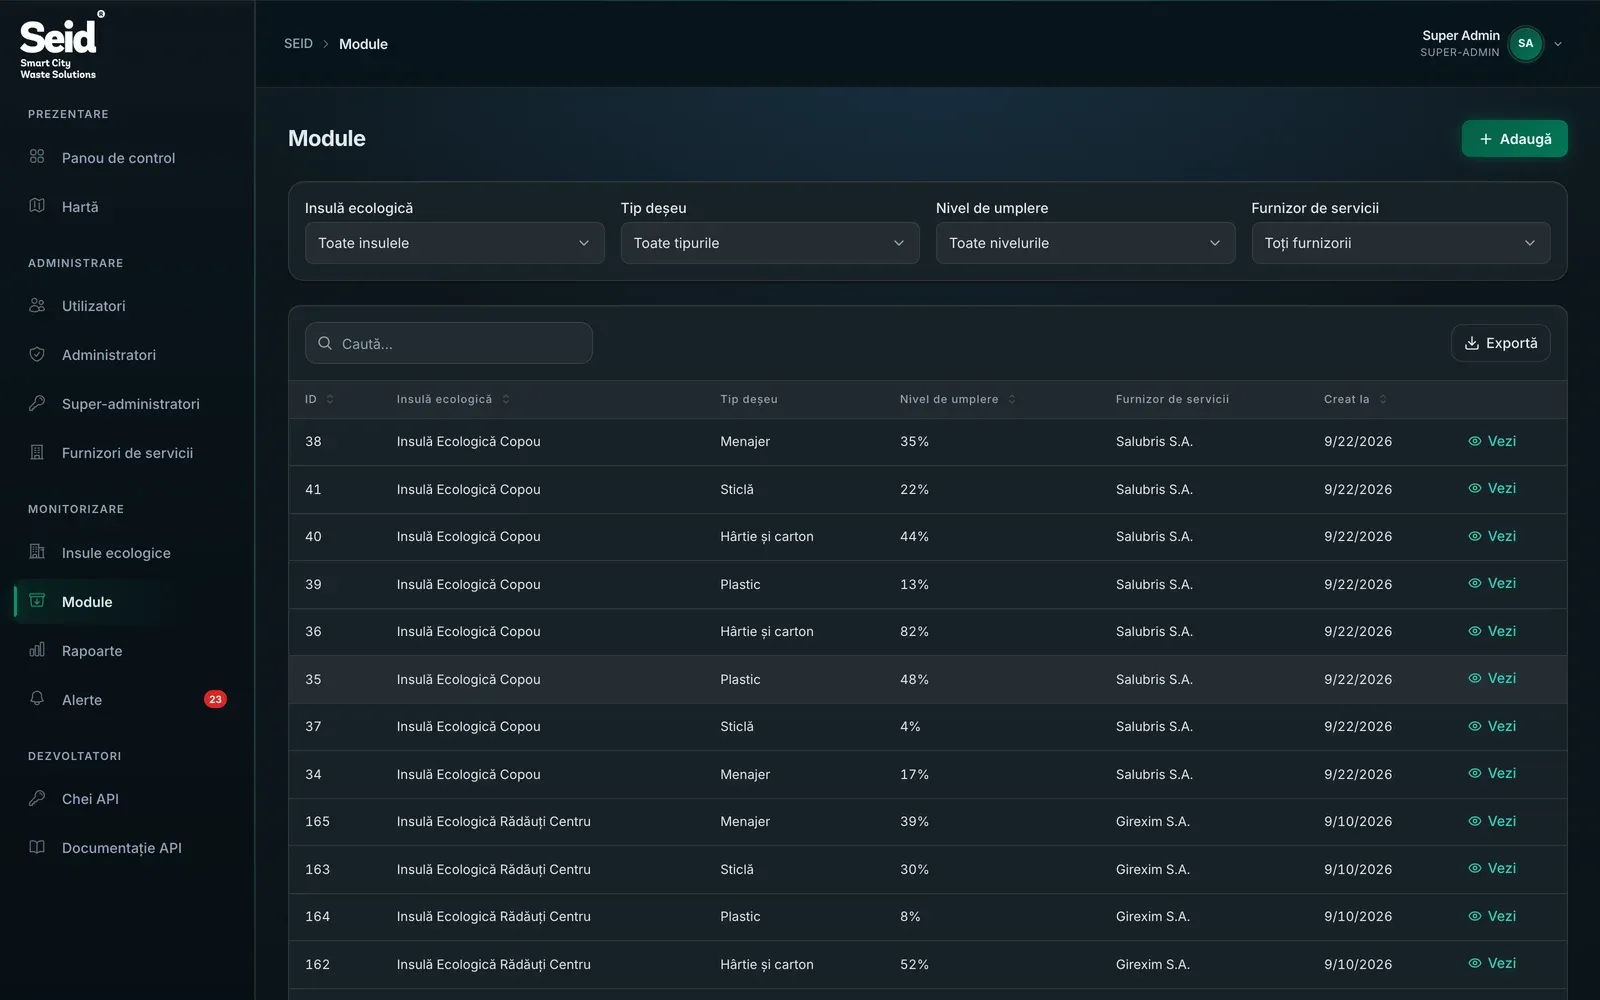
Task: Open Documentație API menu entry
Action: (x=120, y=848)
